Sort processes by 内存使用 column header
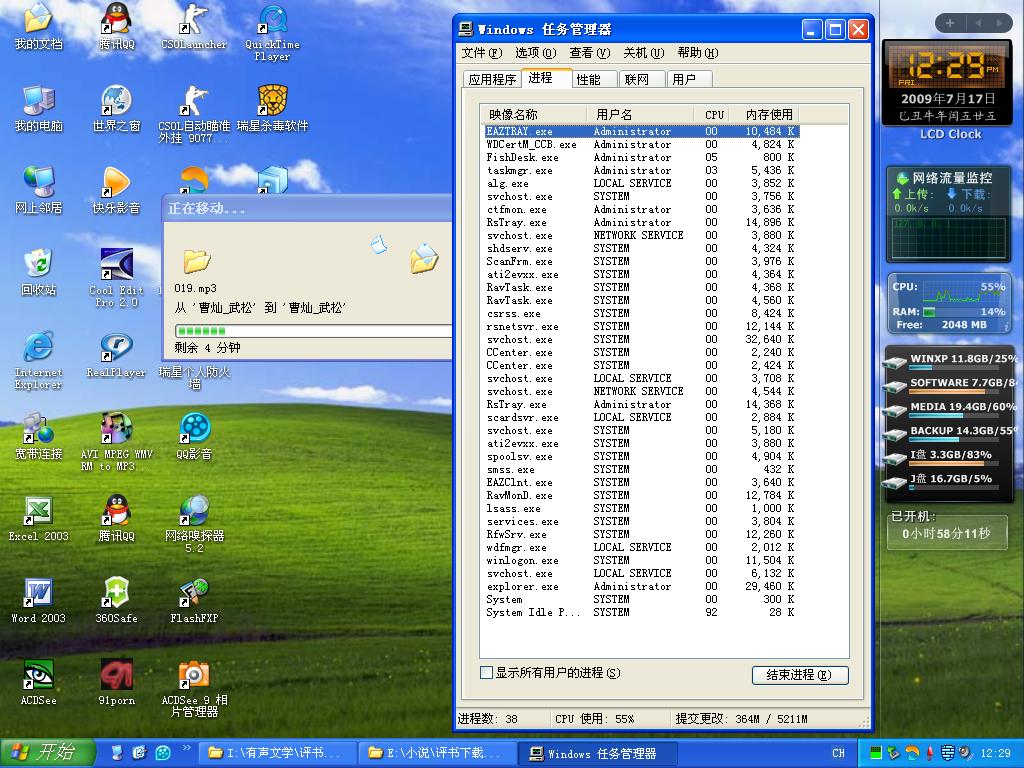This screenshot has width=1024, height=768. point(768,114)
